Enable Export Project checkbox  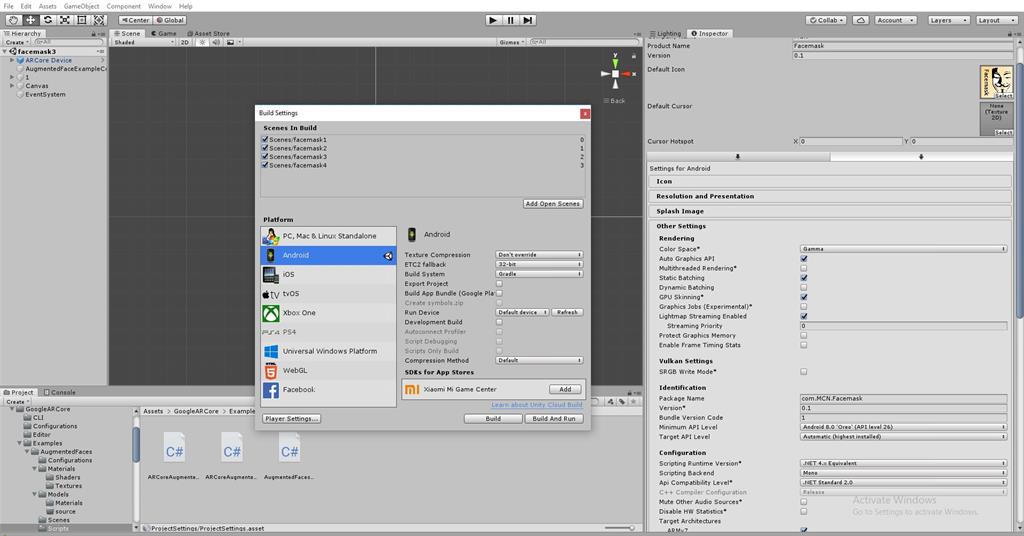point(499,283)
